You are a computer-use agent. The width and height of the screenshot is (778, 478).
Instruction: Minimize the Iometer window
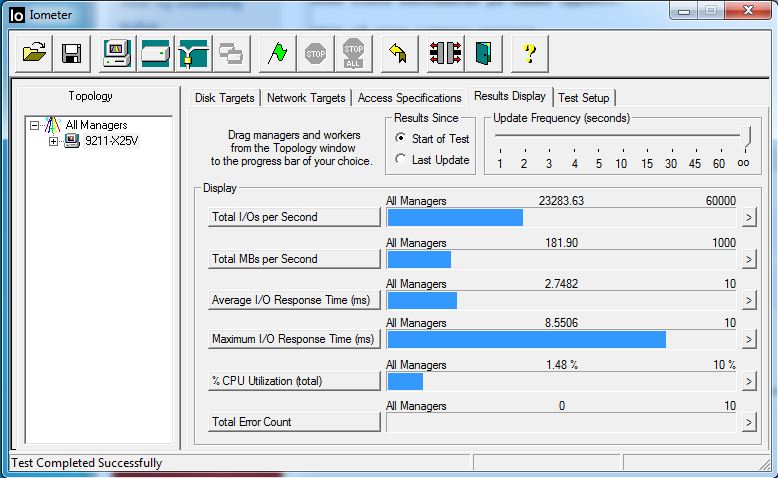pyautogui.click(x=684, y=11)
